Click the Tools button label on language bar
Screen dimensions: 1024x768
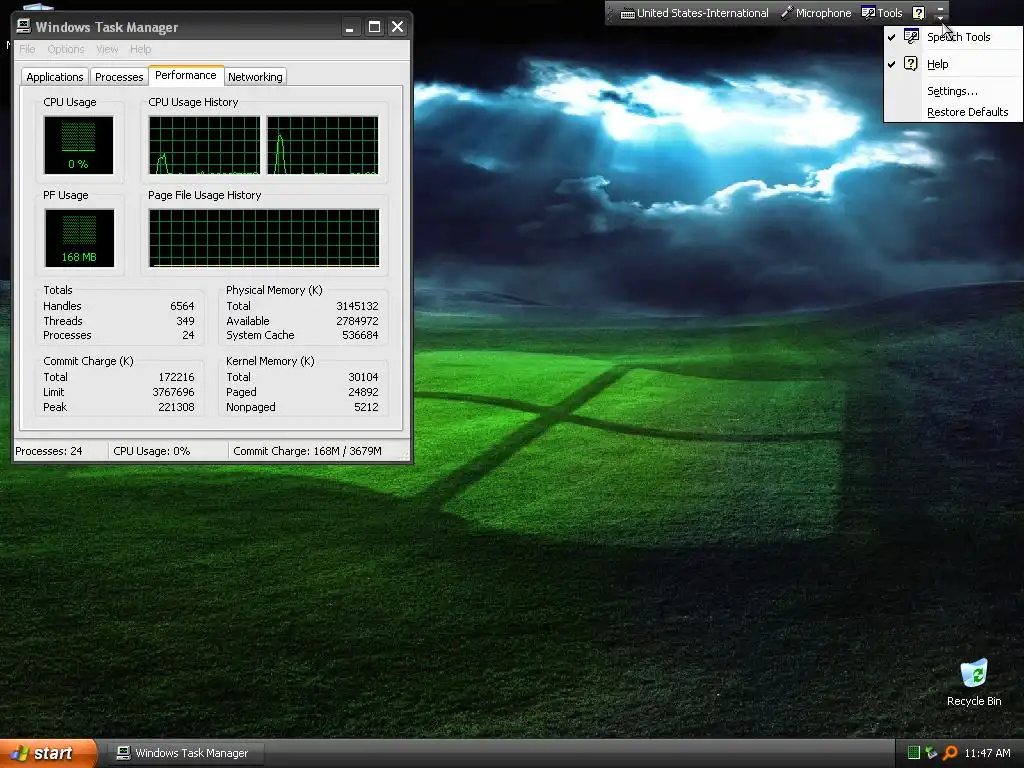click(889, 13)
